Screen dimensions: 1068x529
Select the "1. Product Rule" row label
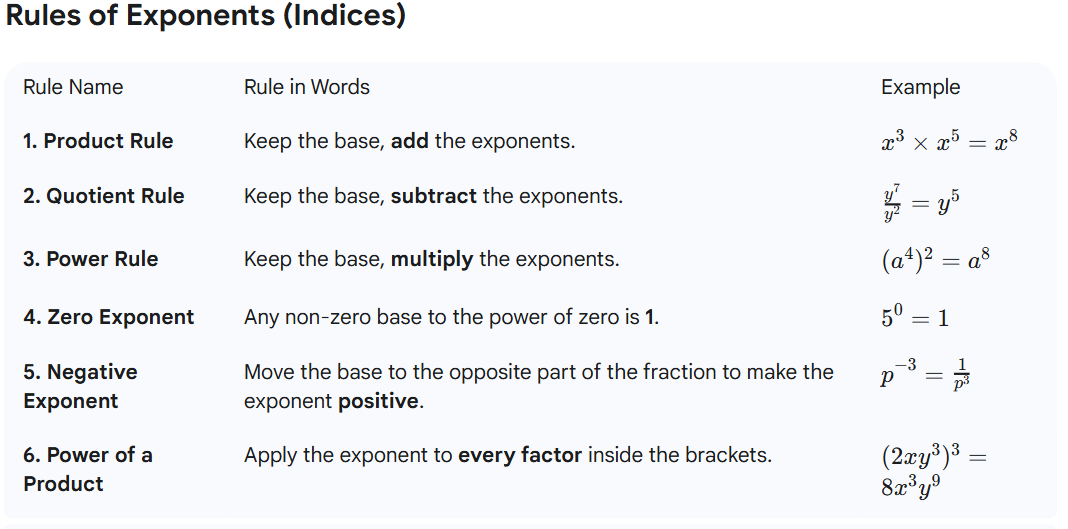click(98, 141)
